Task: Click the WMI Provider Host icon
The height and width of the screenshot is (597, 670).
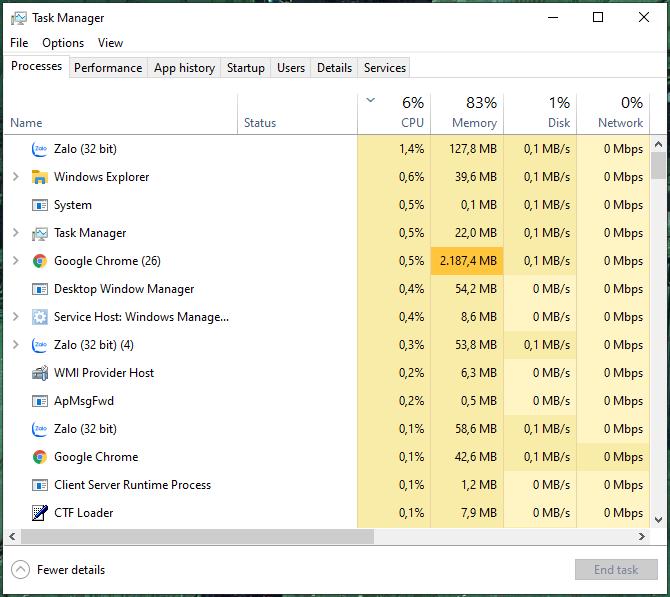Action: click(39, 373)
